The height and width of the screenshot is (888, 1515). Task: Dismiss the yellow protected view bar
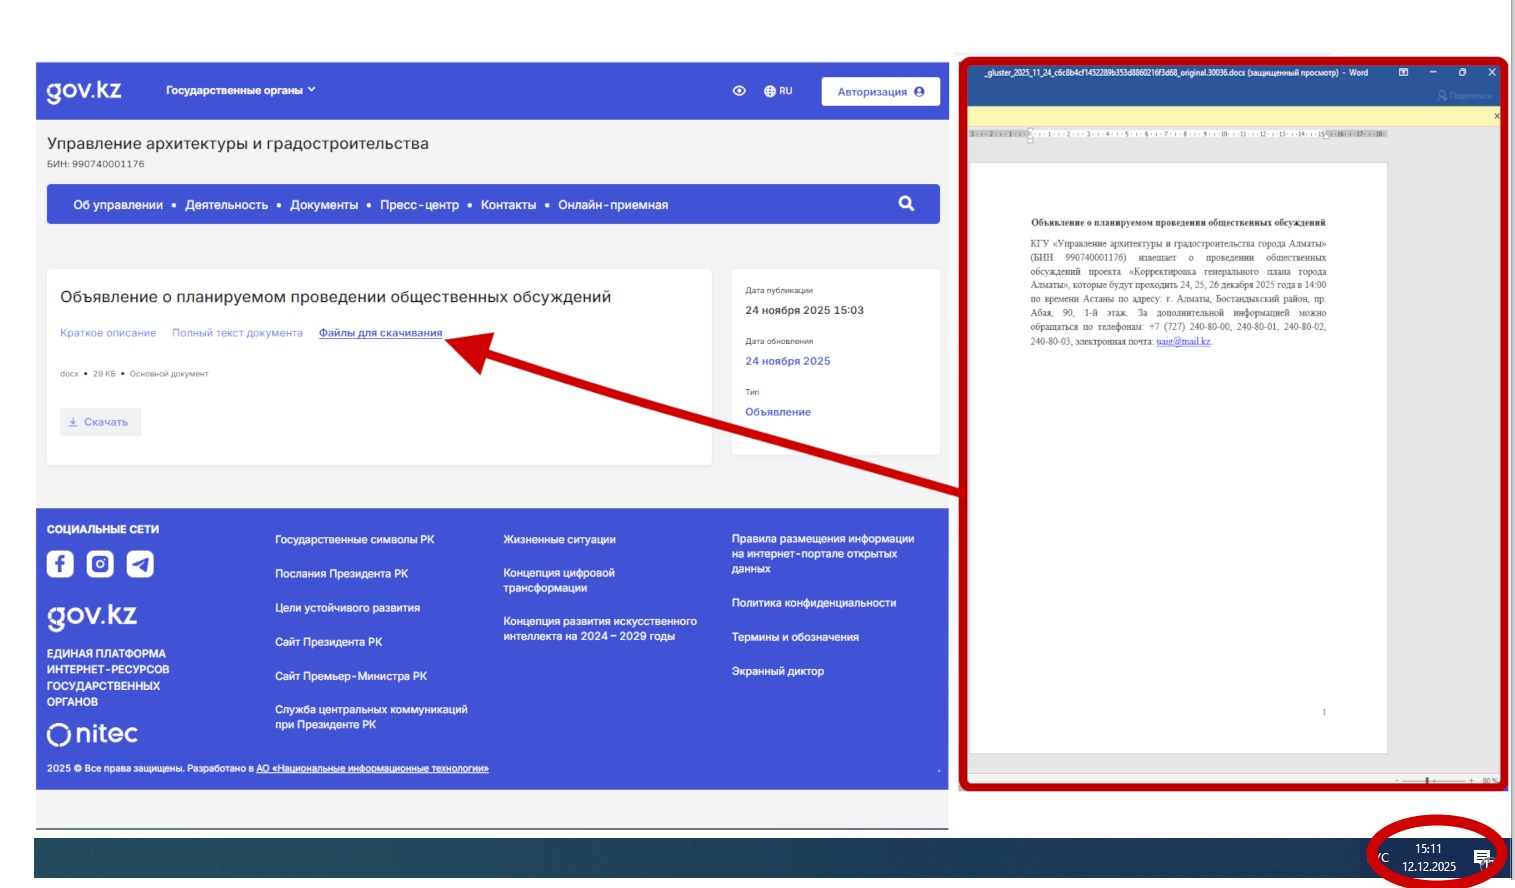1496,116
